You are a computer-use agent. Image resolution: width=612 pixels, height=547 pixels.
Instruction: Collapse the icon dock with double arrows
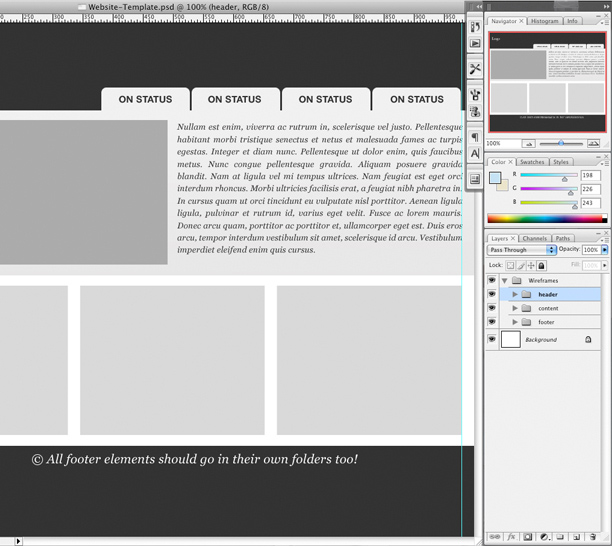coord(479,7)
